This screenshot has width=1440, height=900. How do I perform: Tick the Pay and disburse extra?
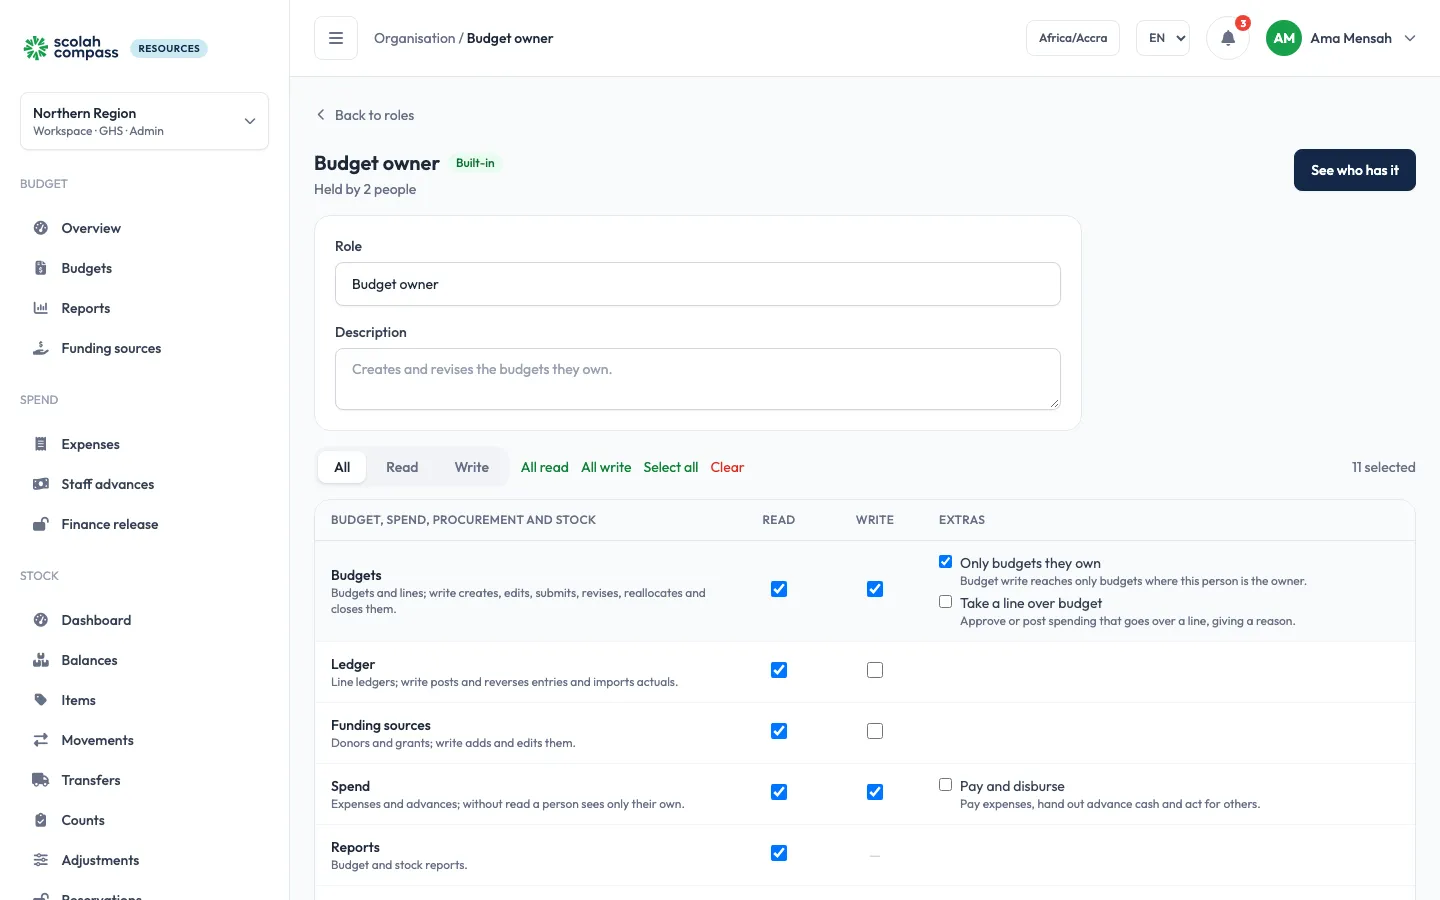tap(945, 785)
